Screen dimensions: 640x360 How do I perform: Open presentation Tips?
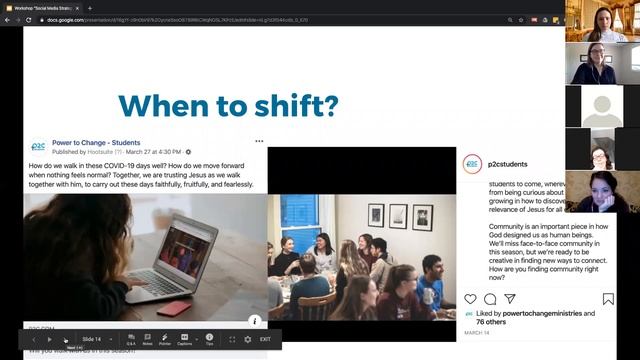pos(209,339)
